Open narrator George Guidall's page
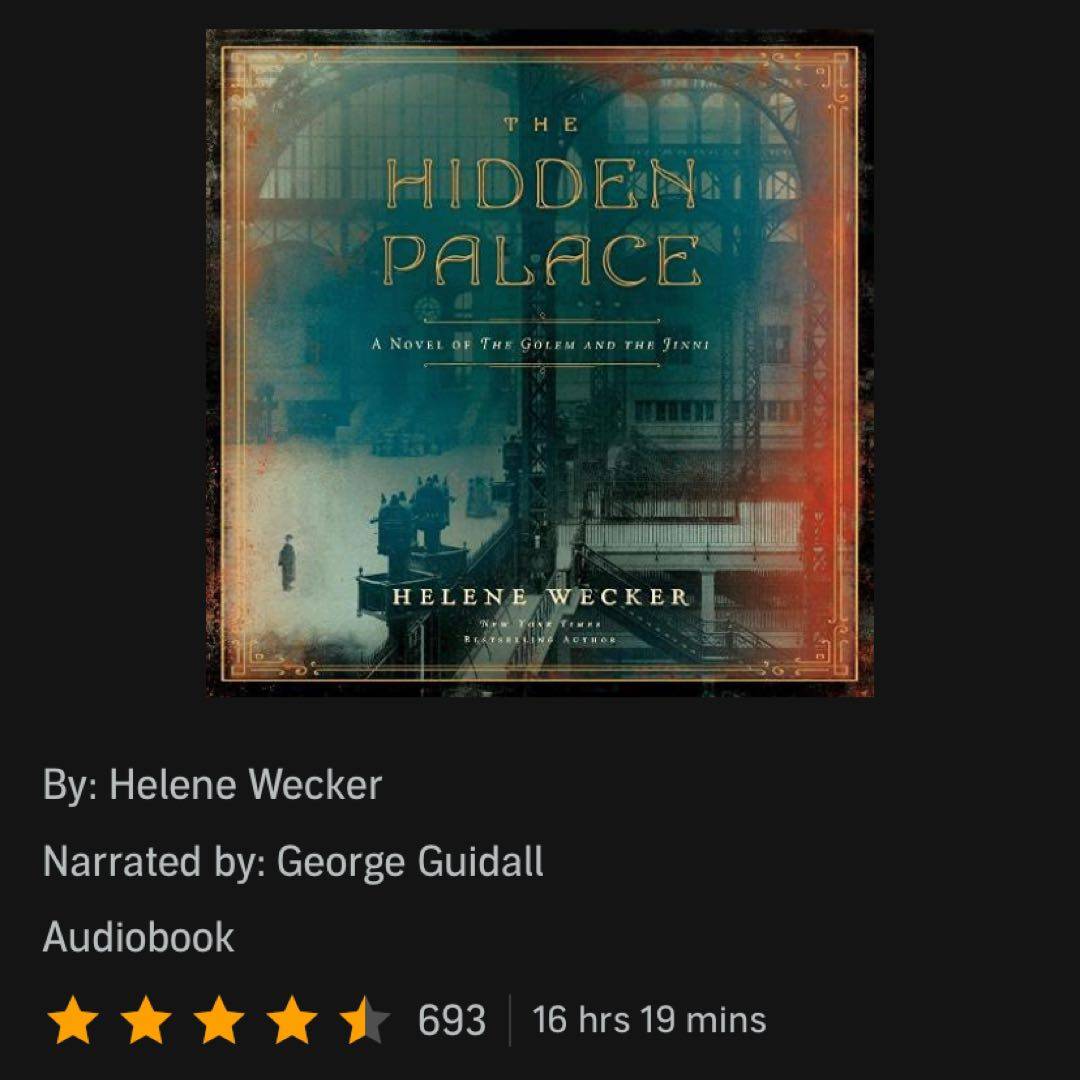 coord(410,861)
